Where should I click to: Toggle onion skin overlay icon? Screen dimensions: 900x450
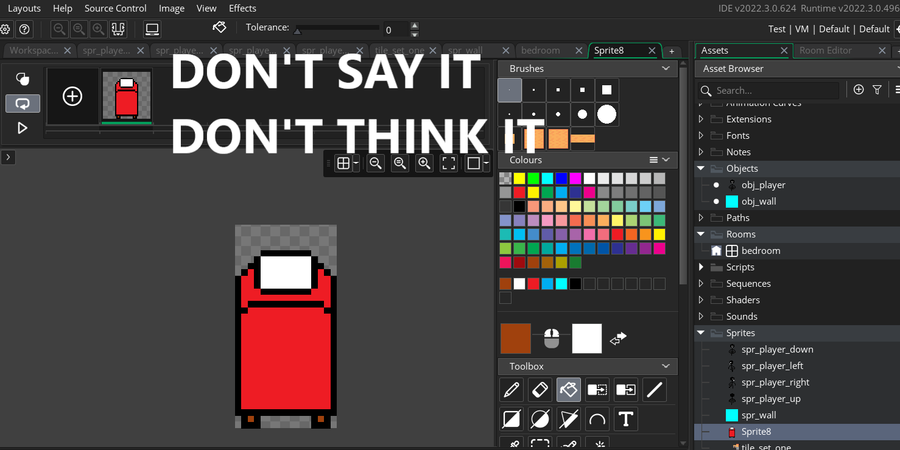pyautogui.click(x=22, y=79)
